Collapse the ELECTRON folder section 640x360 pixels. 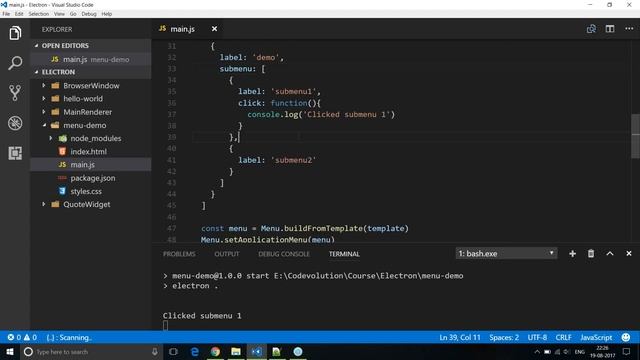point(91,72)
